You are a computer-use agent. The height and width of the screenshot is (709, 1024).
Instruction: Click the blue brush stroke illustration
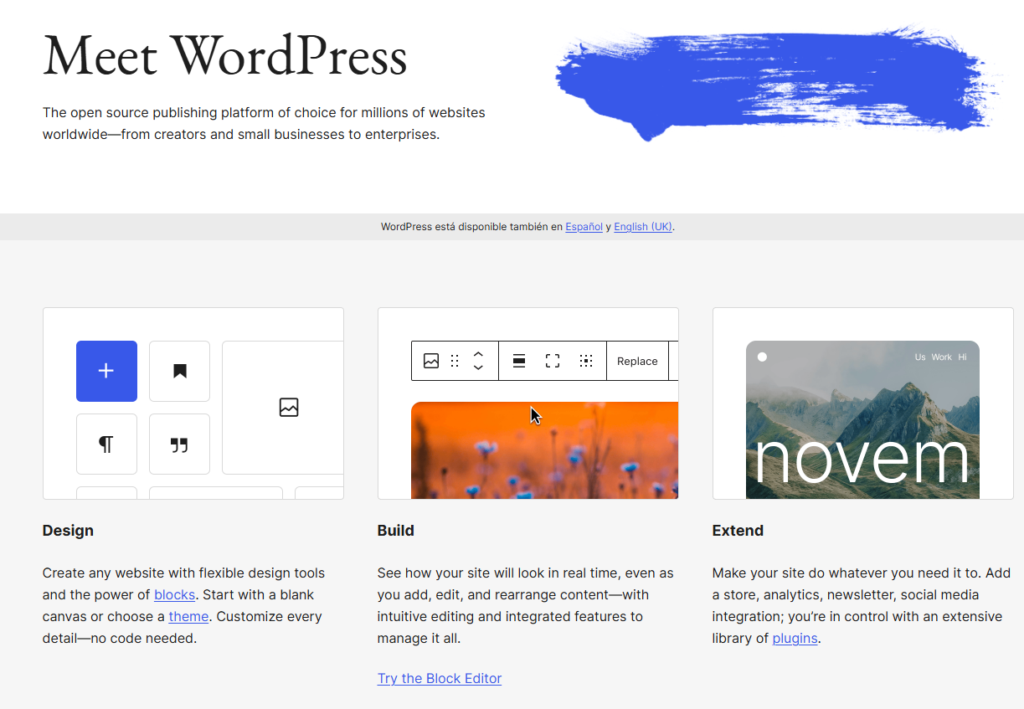776,83
